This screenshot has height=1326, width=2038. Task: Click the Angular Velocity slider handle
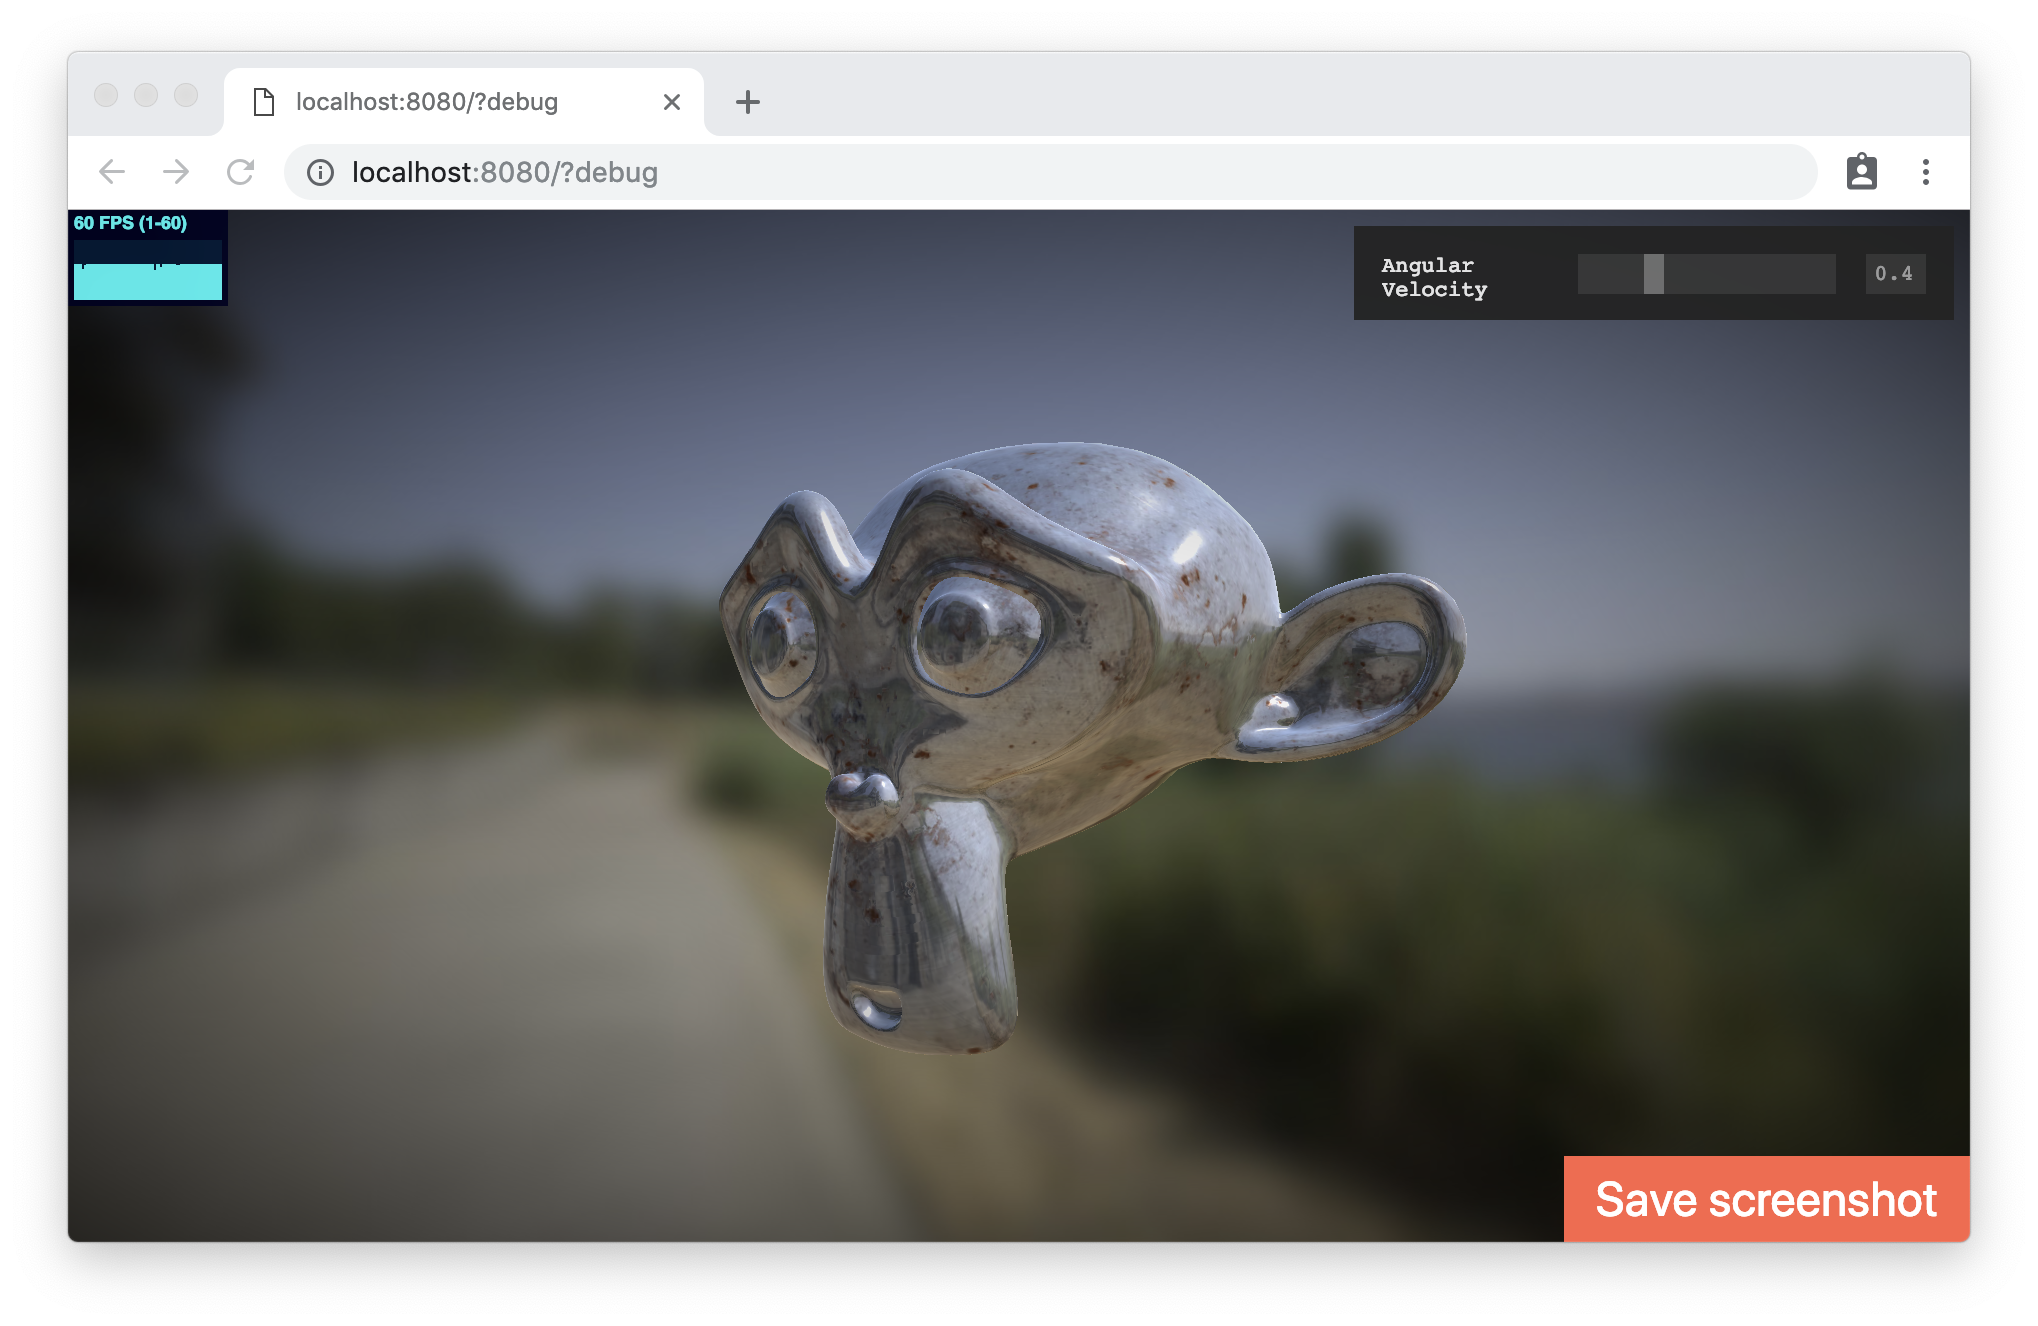tap(1653, 273)
